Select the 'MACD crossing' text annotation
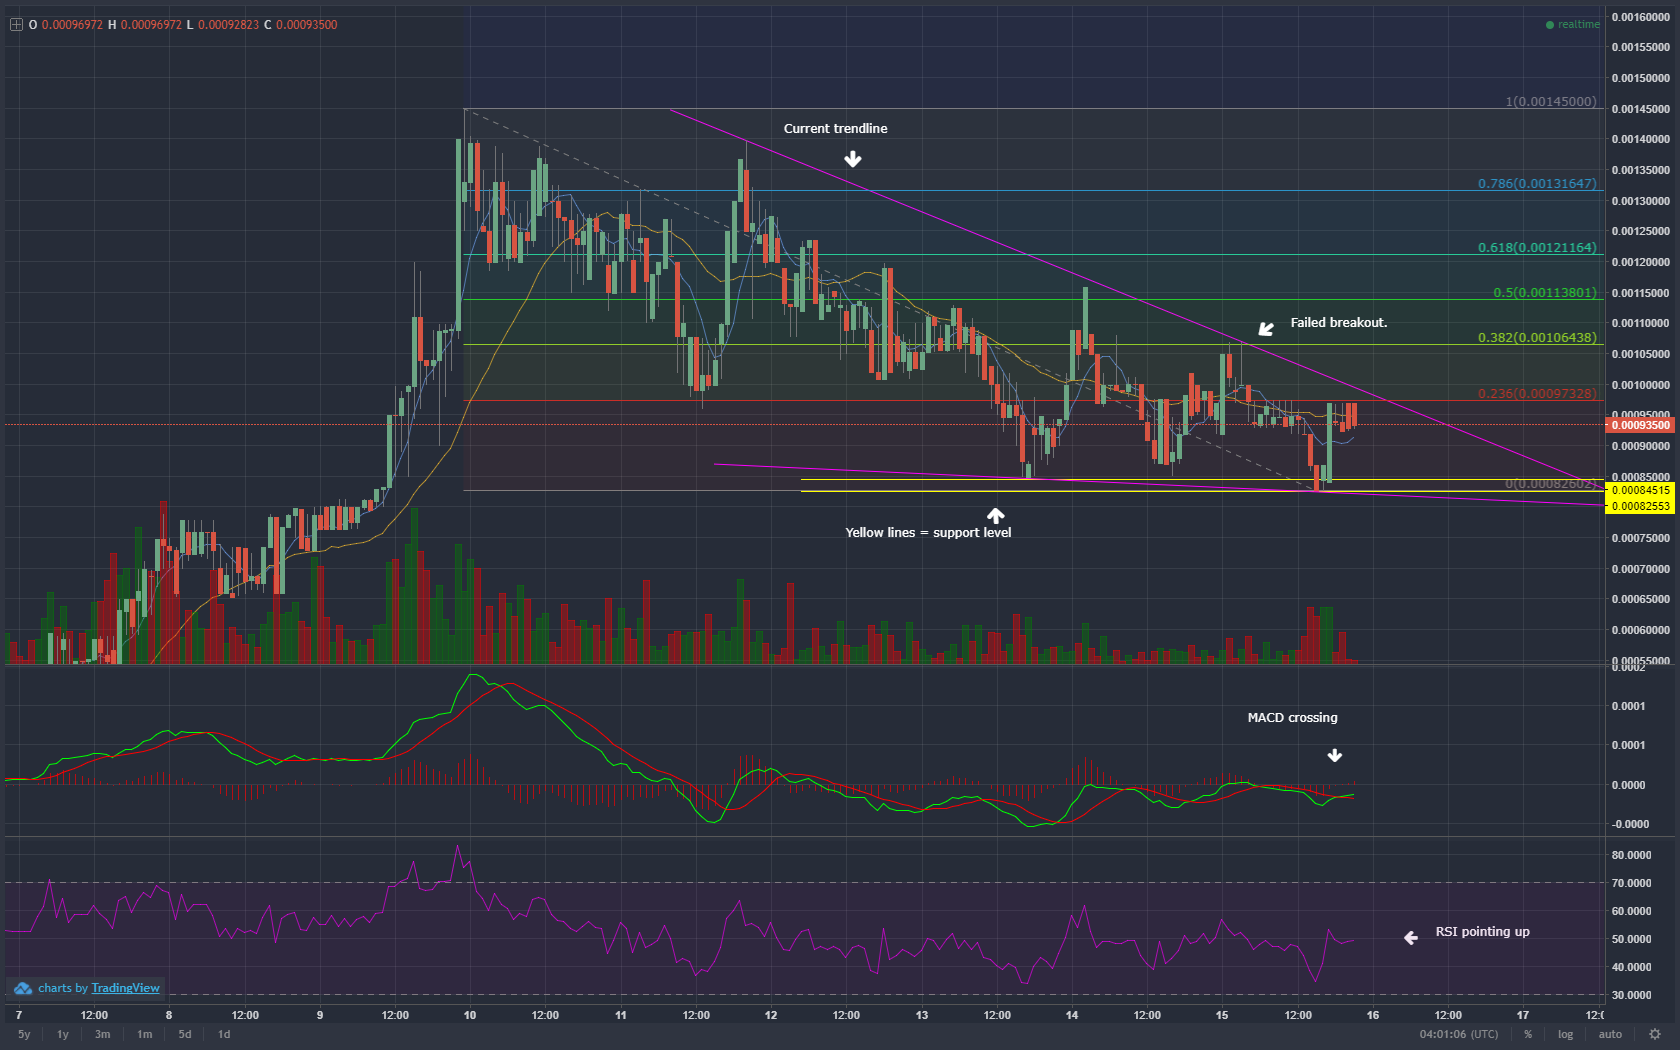This screenshot has height=1050, width=1680. tap(1292, 717)
